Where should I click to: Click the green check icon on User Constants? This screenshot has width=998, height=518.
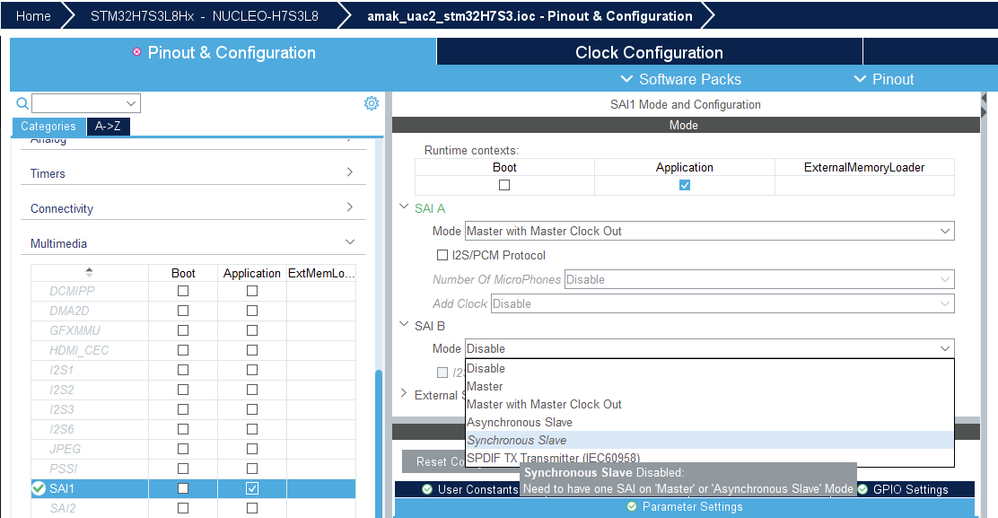click(x=427, y=489)
